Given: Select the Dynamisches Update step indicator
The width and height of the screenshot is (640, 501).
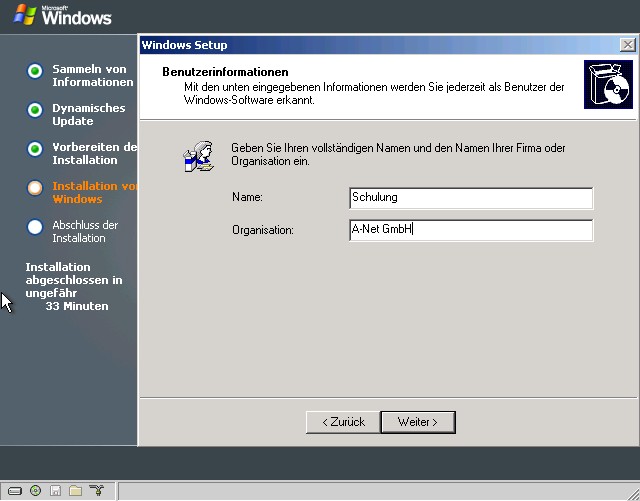Looking at the screenshot, I should [x=35, y=110].
